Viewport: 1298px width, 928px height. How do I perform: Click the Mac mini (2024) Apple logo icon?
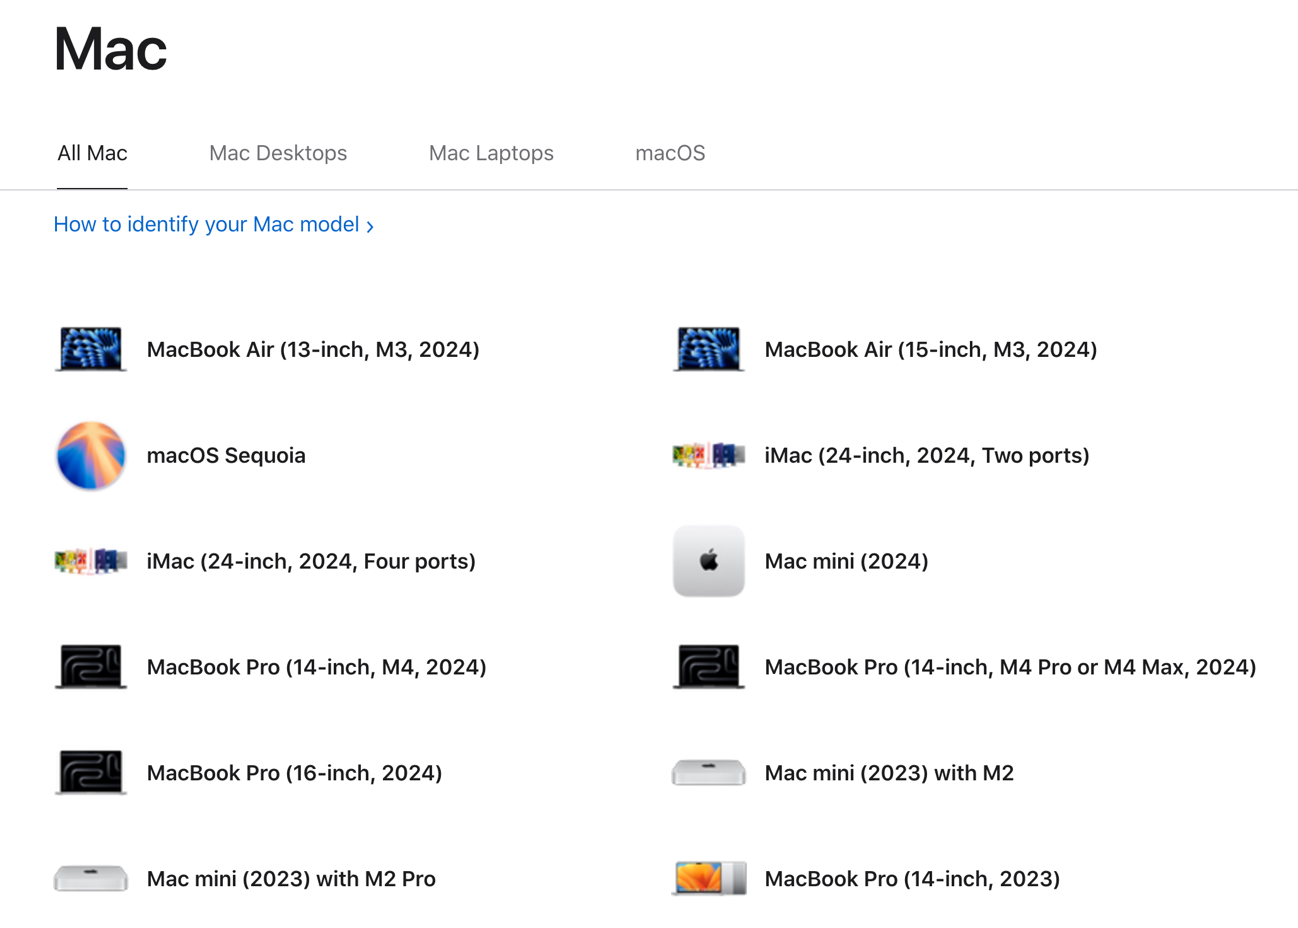[709, 561]
